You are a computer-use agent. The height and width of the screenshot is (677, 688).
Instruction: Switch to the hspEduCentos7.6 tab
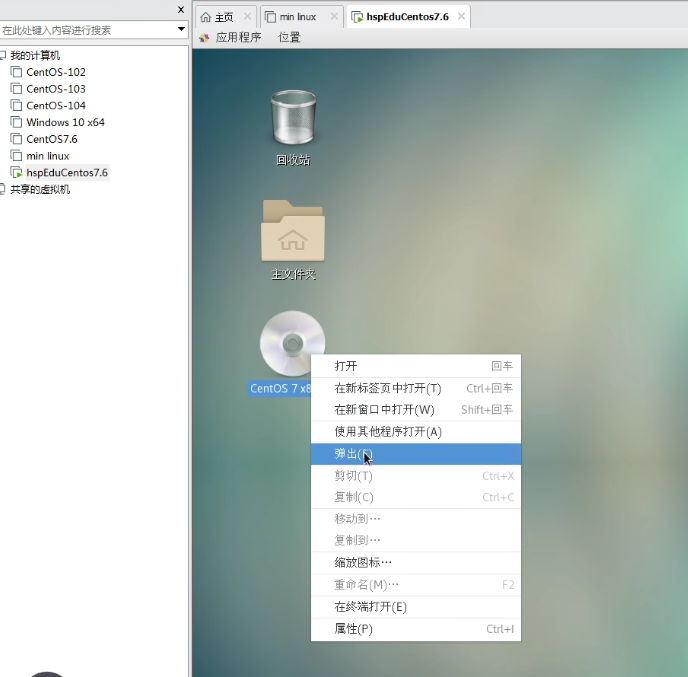(x=408, y=17)
